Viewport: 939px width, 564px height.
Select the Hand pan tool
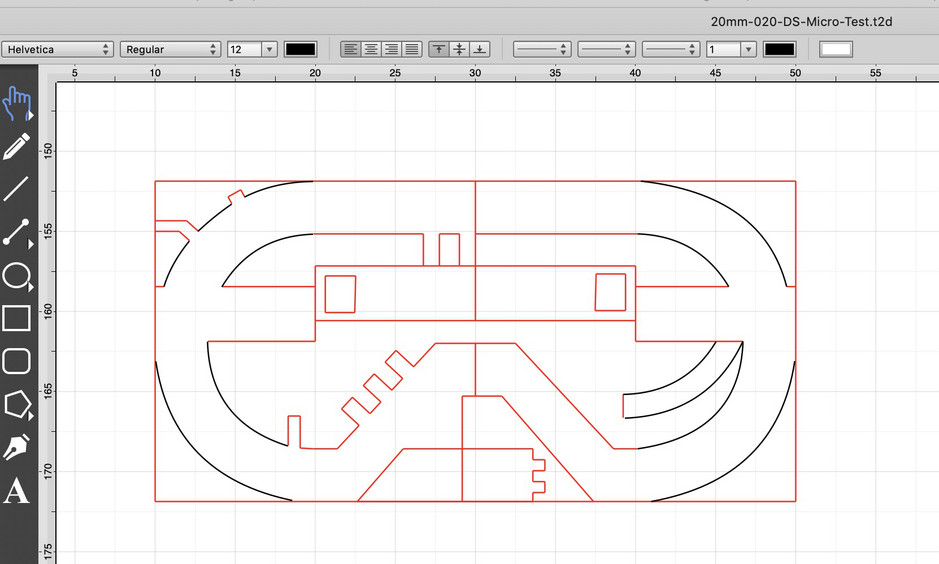tap(17, 103)
